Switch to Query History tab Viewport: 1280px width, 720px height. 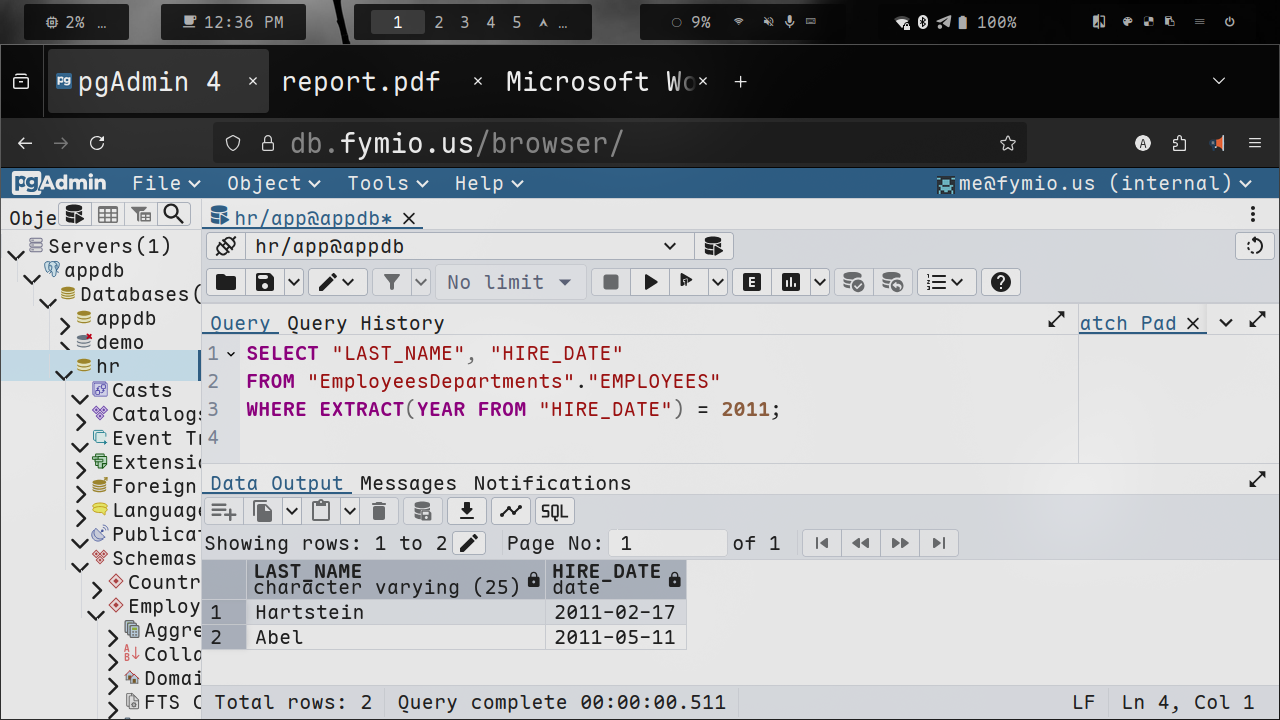[x=365, y=324]
